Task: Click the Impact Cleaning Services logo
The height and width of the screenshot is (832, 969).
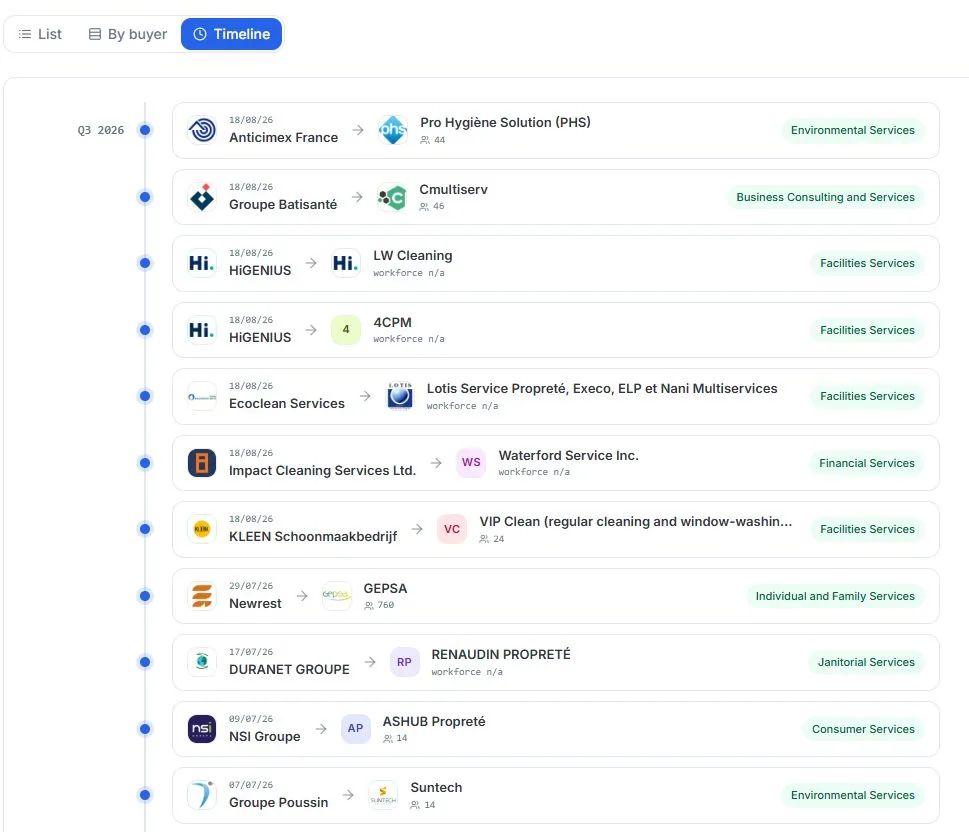Action: [202, 463]
